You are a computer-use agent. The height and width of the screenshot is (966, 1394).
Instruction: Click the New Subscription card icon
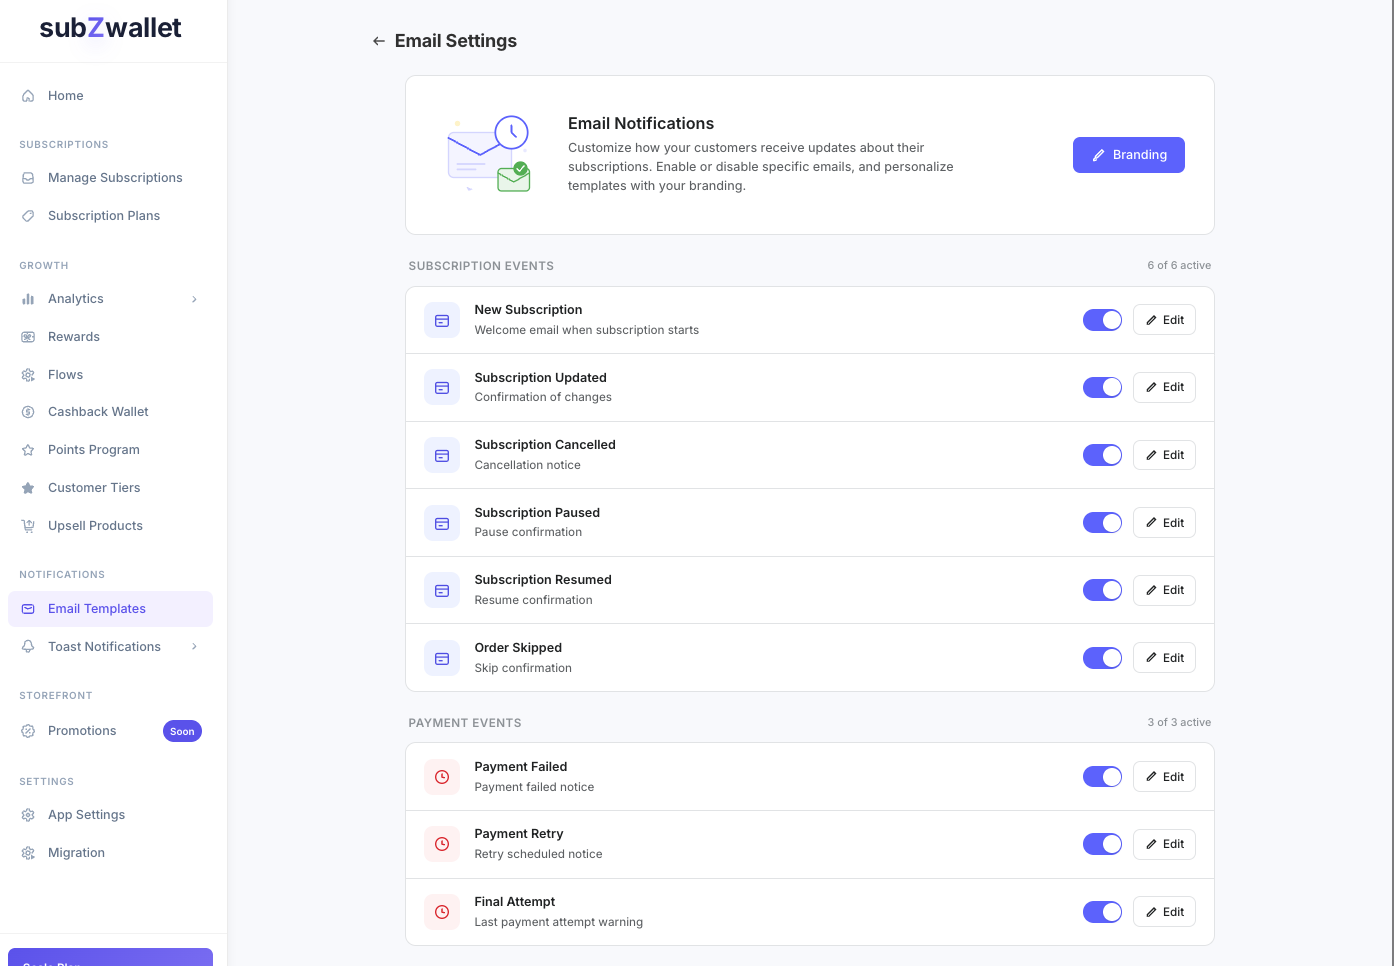442,320
